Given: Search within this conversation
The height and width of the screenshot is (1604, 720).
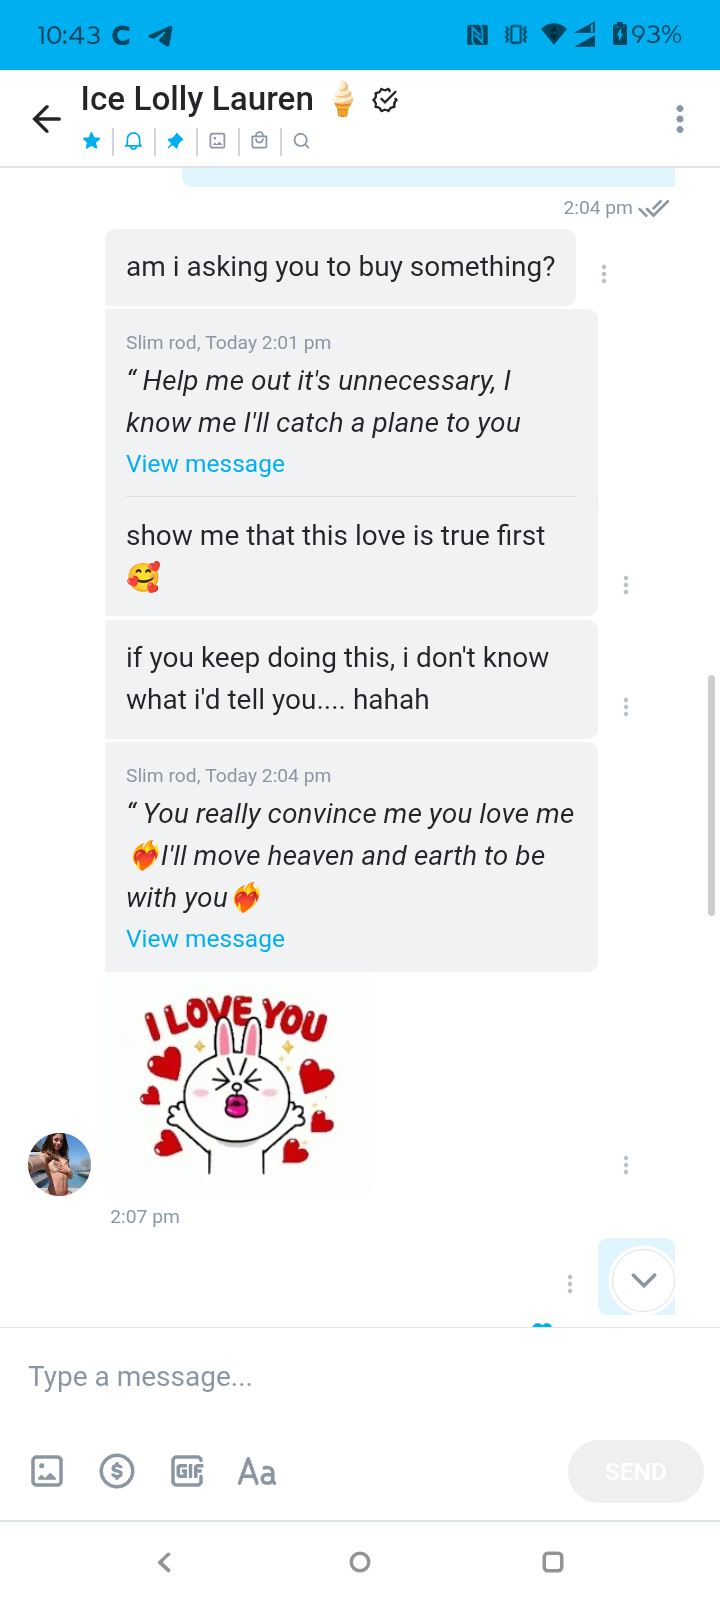Looking at the screenshot, I should pyautogui.click(x=301, y=141).
